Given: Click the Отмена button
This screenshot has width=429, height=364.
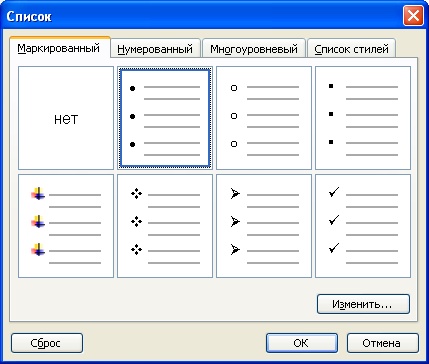Looking at the screenshot, I should tap(383, 343).
